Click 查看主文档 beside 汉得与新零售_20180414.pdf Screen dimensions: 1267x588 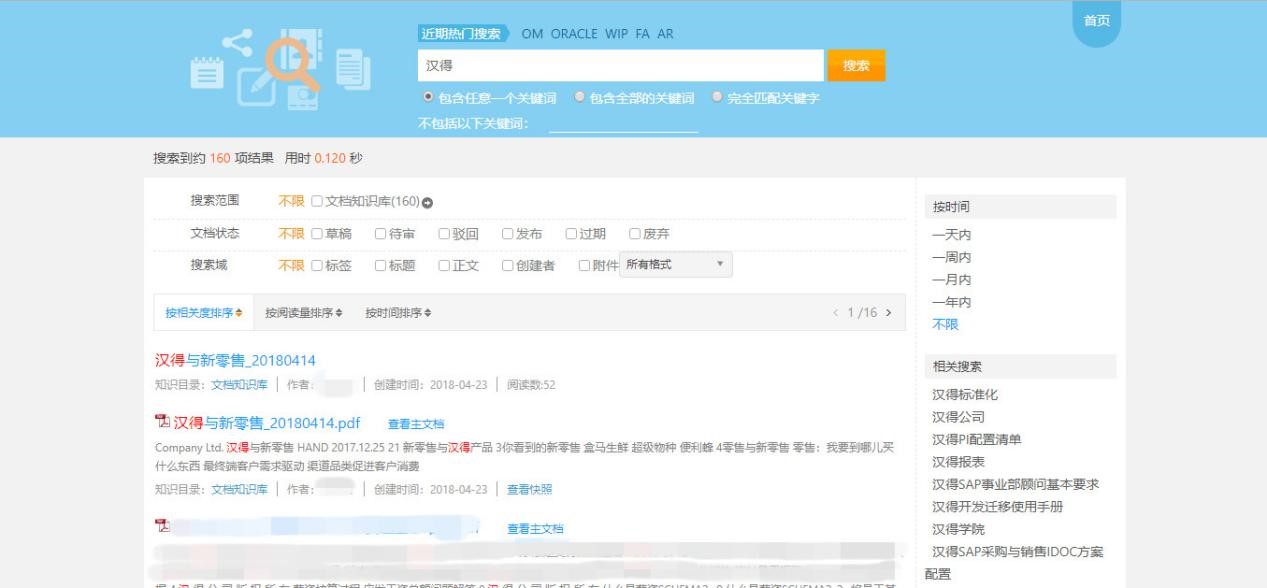[416, 424]
